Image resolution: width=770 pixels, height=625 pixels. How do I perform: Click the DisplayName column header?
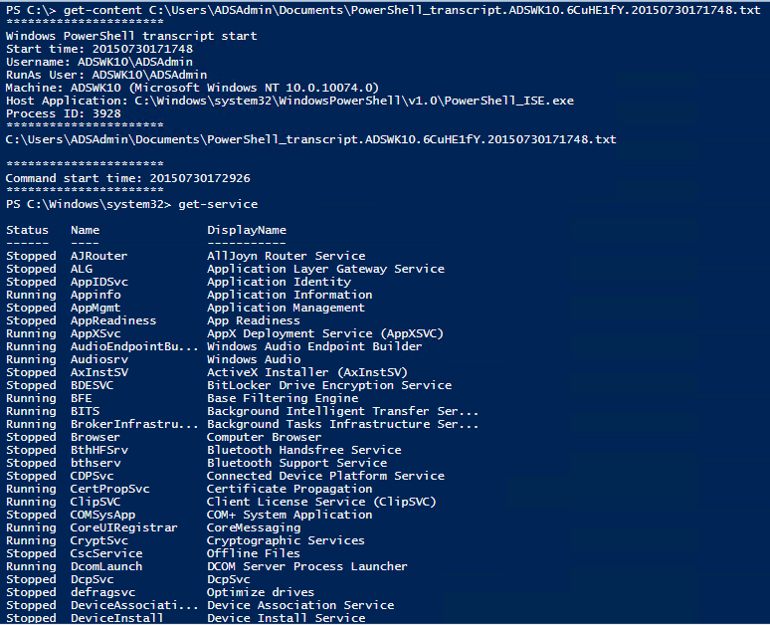246,230
